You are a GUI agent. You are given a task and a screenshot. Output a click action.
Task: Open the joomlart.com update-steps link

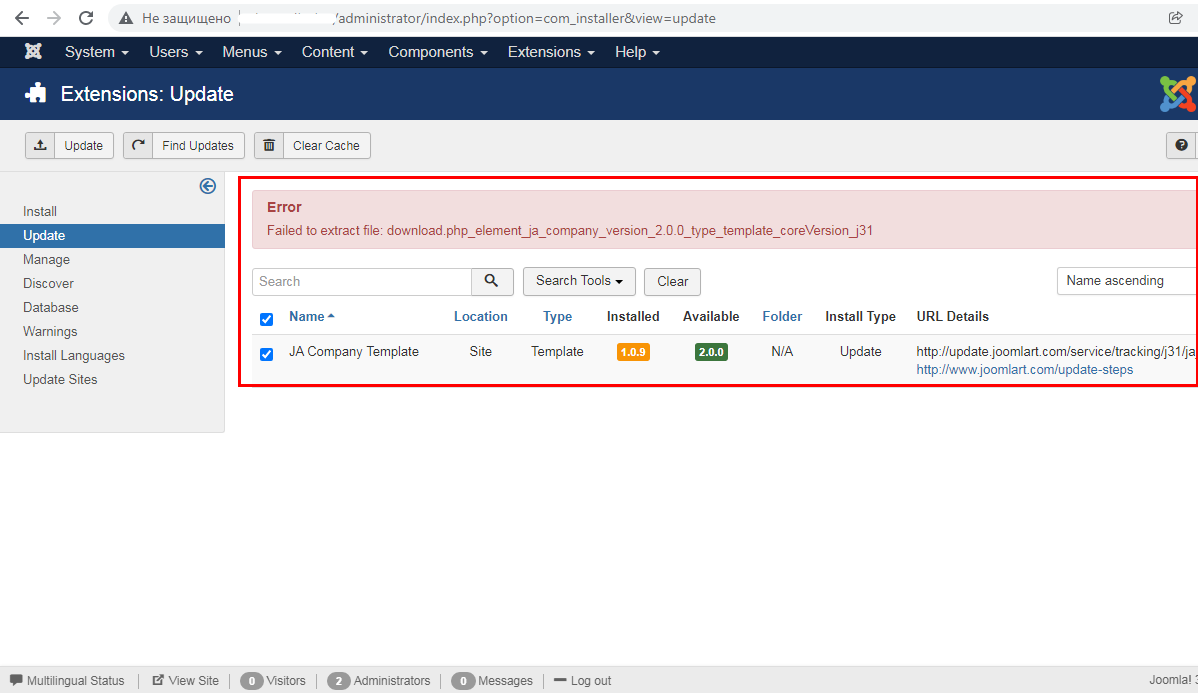tap(1025, 370)
